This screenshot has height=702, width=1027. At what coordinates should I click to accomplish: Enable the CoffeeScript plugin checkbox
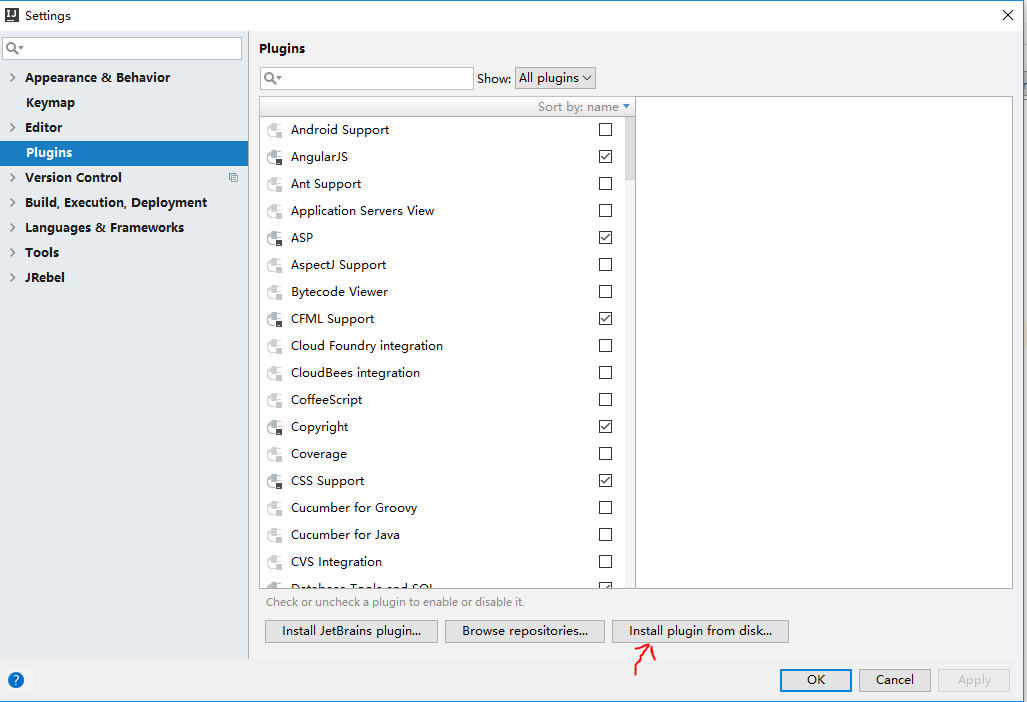pos(605,399)
